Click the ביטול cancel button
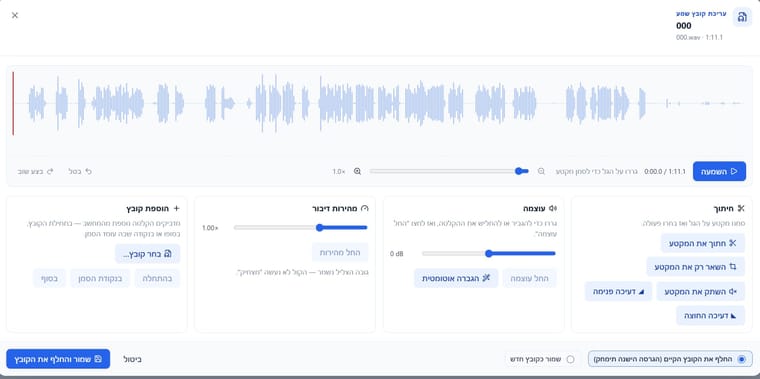Screen dimensions: 760x379 pos(132,359)
